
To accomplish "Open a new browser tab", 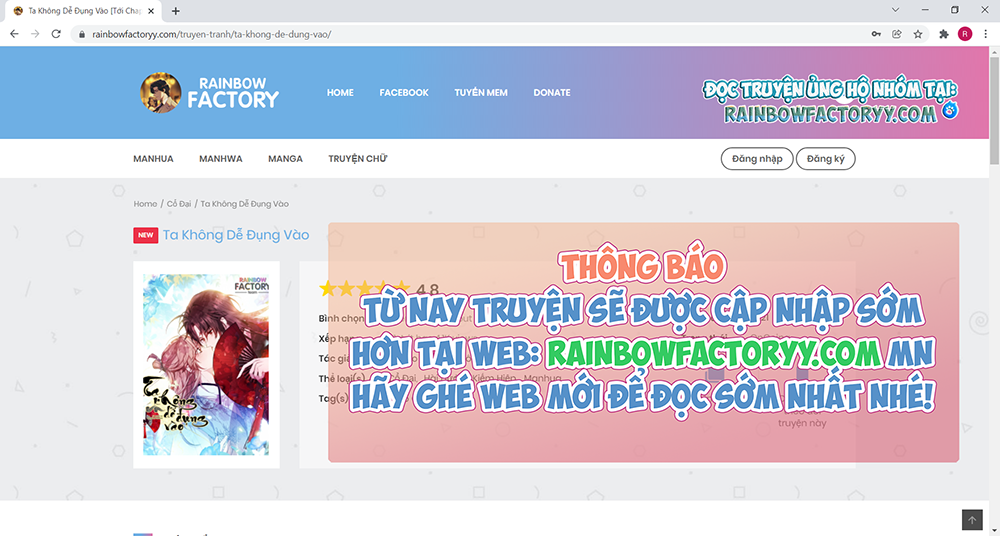I will [x=176, y=11].
